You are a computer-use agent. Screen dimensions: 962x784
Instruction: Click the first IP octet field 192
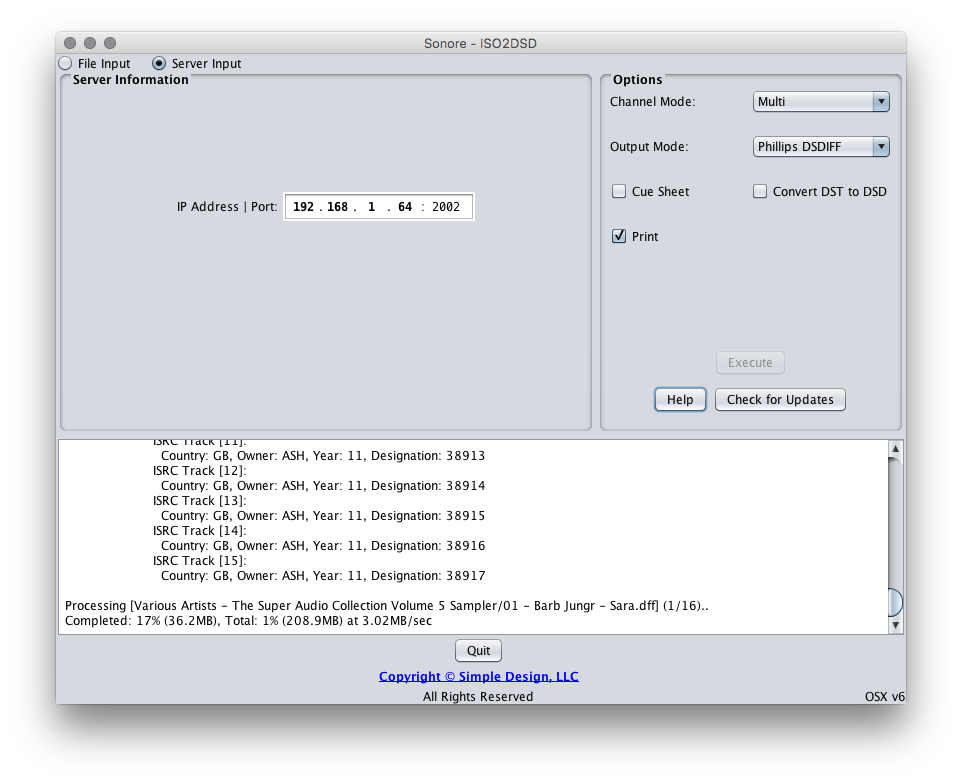pos(303,207)
